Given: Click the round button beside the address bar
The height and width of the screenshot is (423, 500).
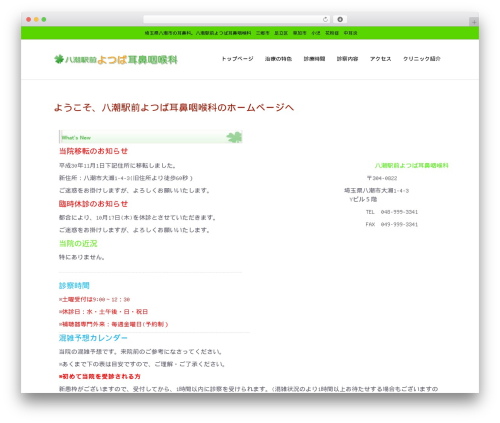Looking at the screenshot, I should (340, 19).
